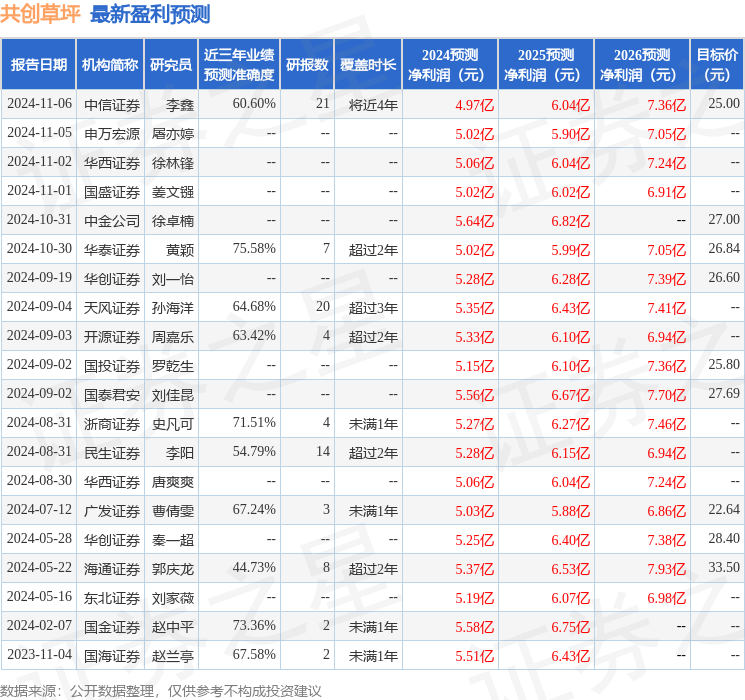This screenshot has width=745, height=700.
Task: Click the 2025预测净利润 column header
Action: [546, 65]
